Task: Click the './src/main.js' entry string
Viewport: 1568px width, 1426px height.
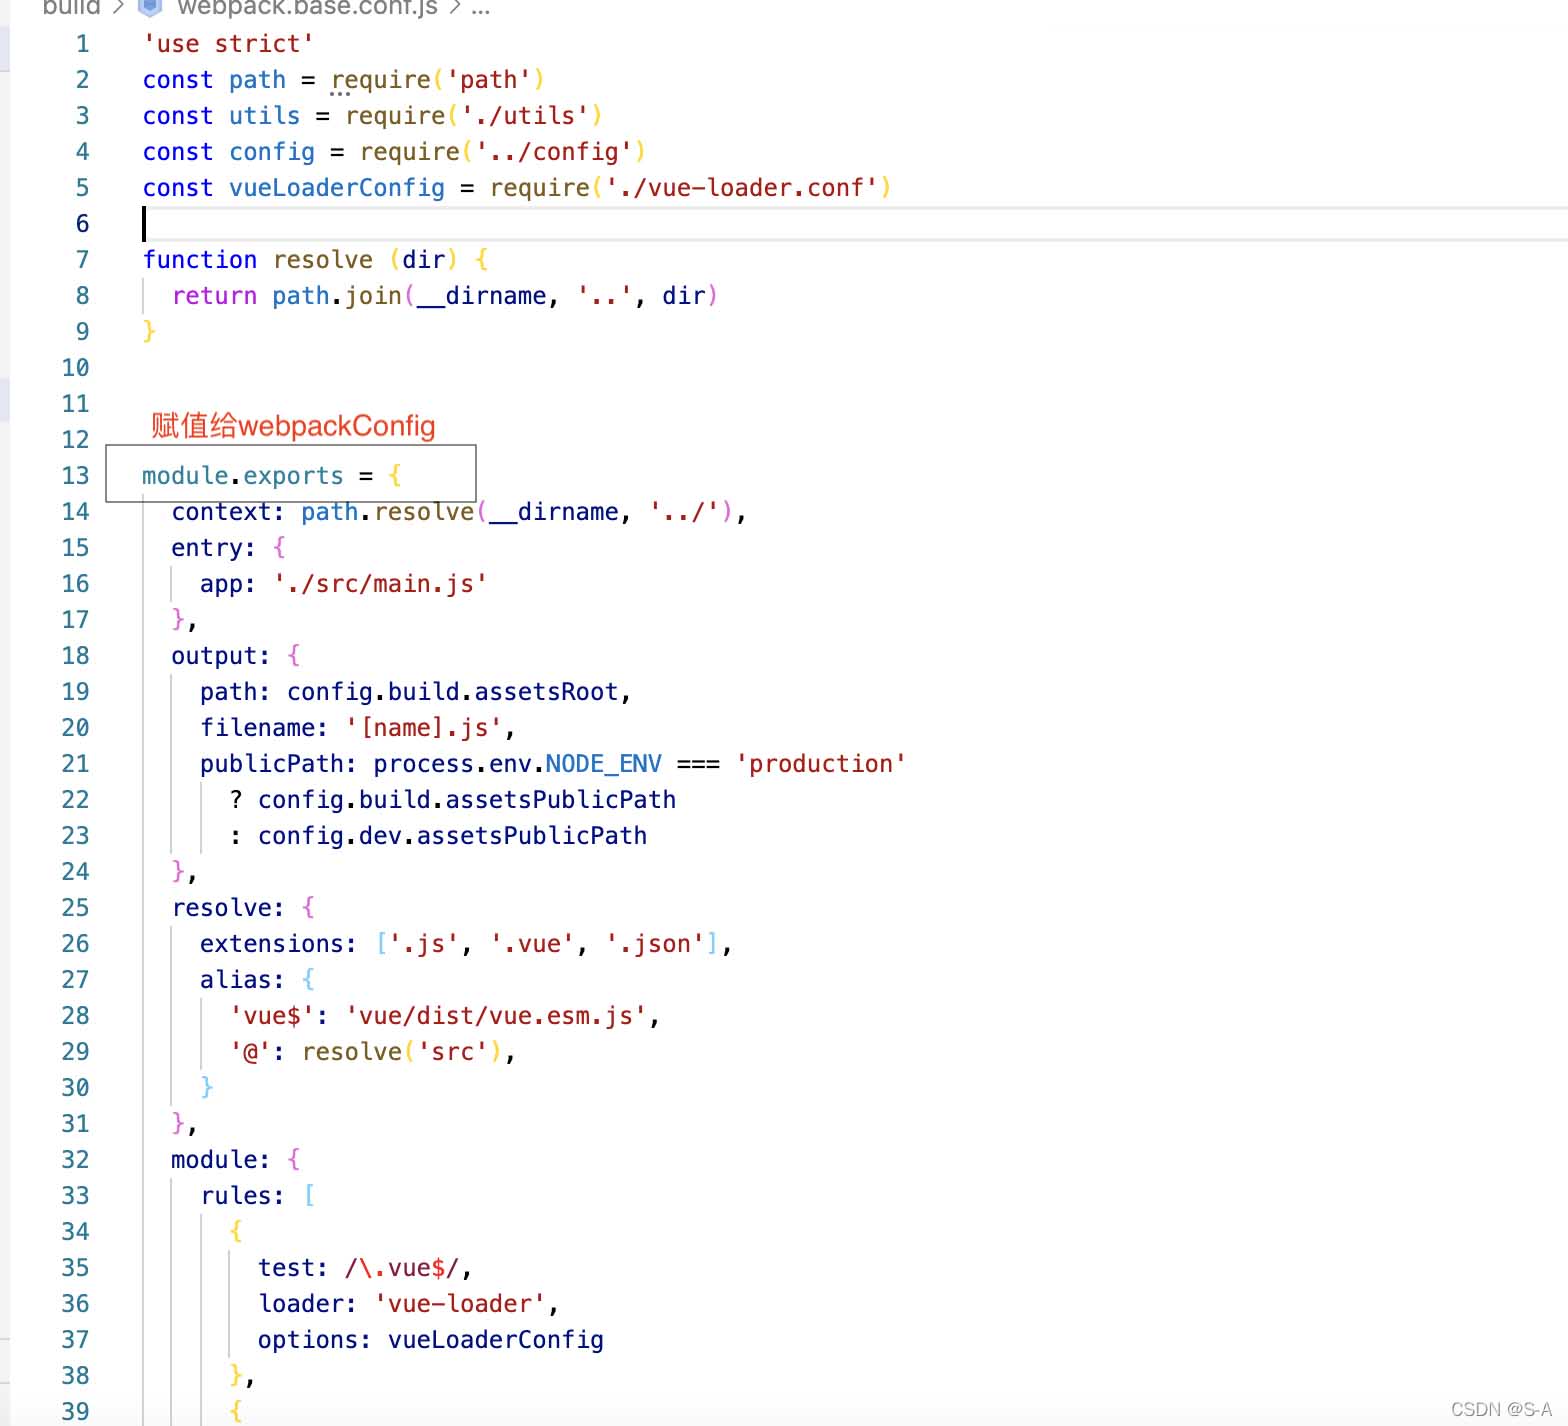Action: coord(380,584)
